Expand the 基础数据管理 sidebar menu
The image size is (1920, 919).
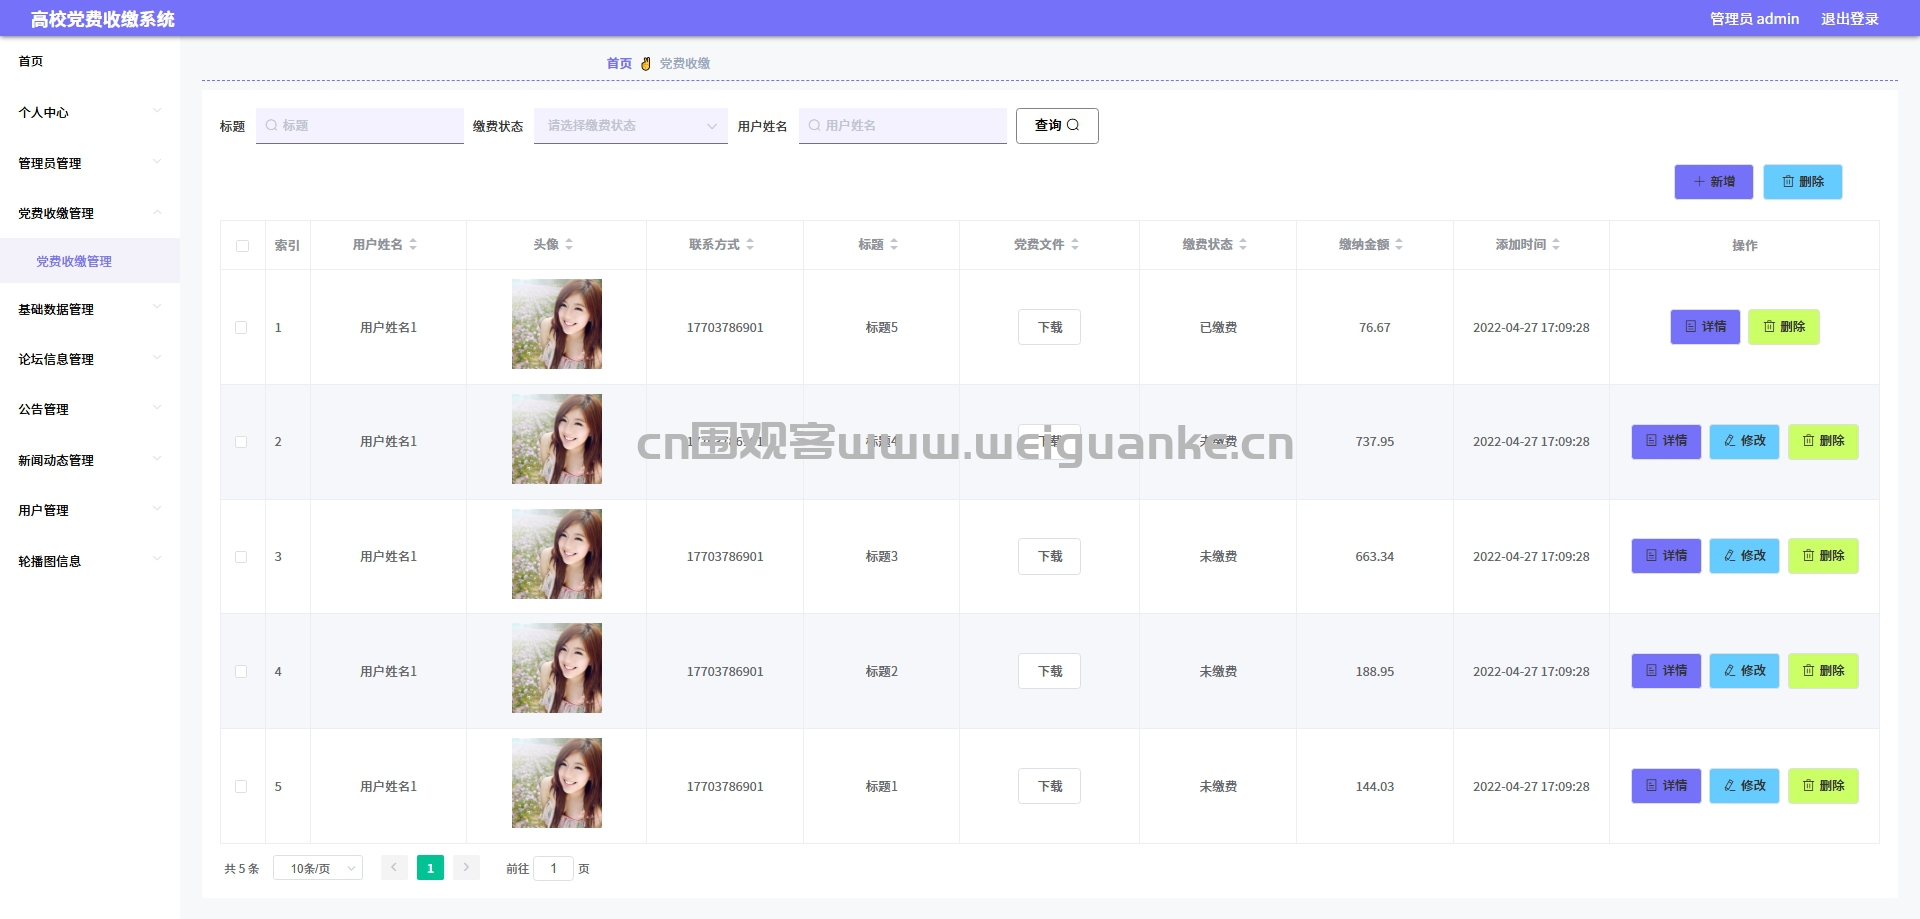click(x=90, y=309)
